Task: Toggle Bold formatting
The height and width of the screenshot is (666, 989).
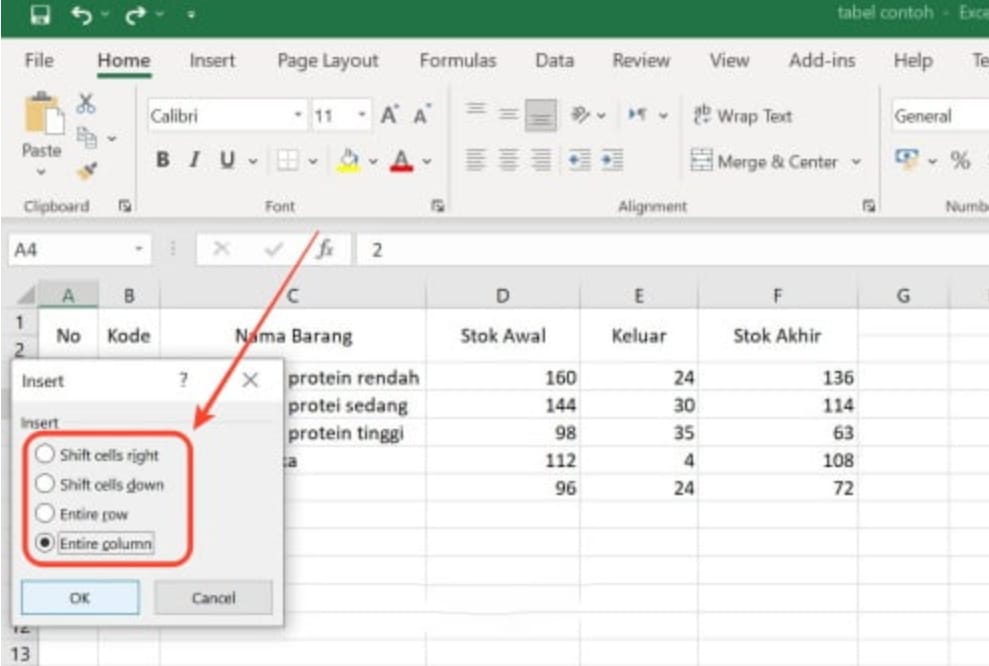Action: coord(162,160)
